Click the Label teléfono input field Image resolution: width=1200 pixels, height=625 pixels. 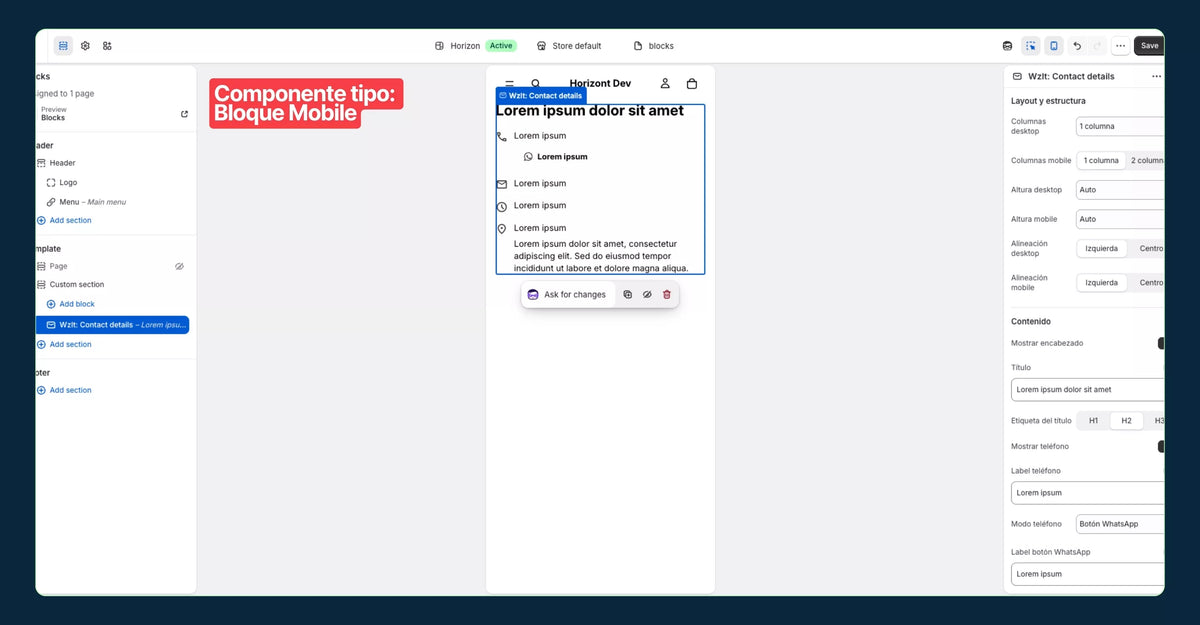(x=1088, y=493)
